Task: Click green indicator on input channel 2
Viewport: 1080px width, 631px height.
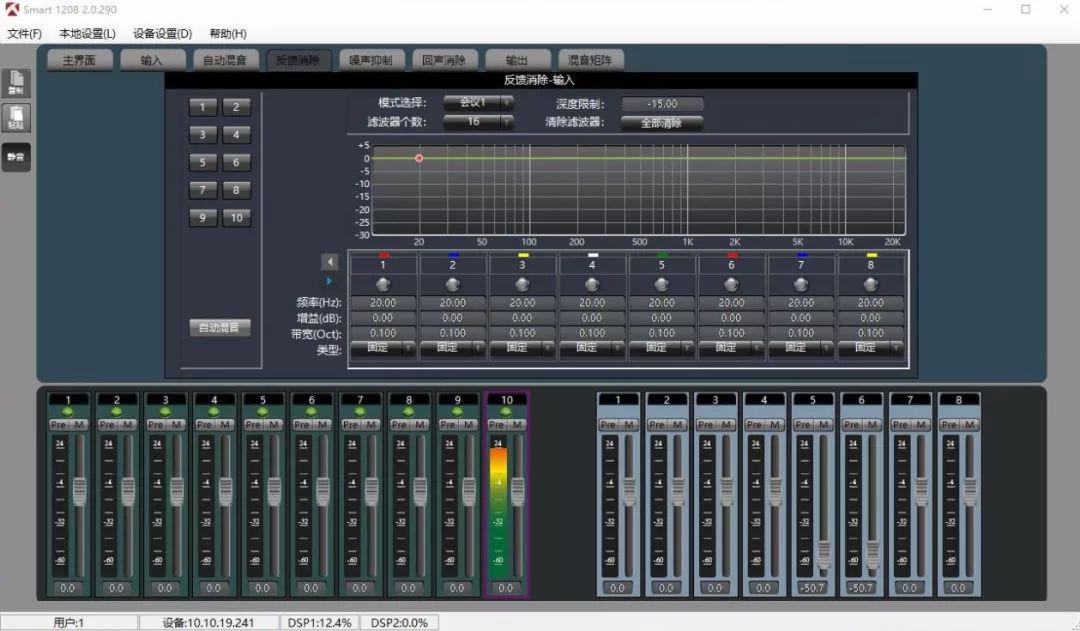Action: click(116, 412)
